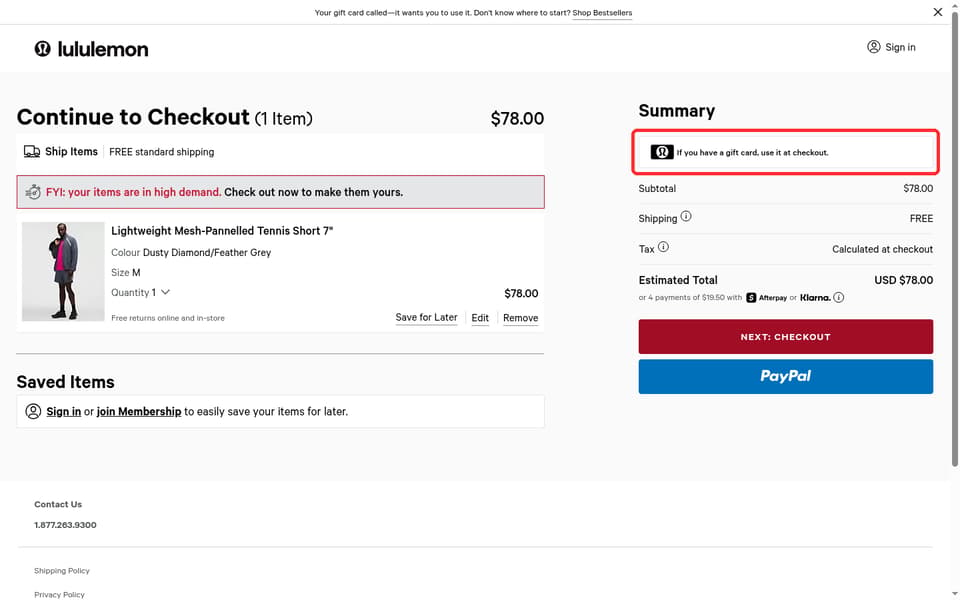
Task: Click the 'Estimated Total' label
Action: click(x=678, y=280)
